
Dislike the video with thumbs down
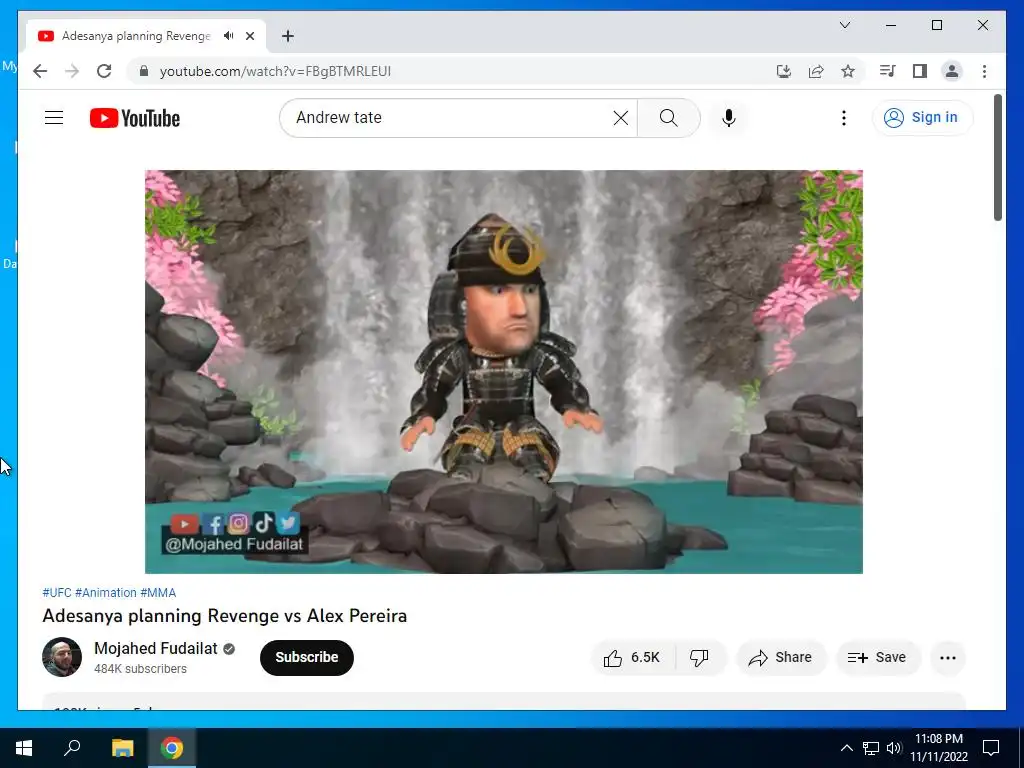(x=699, y=658)
